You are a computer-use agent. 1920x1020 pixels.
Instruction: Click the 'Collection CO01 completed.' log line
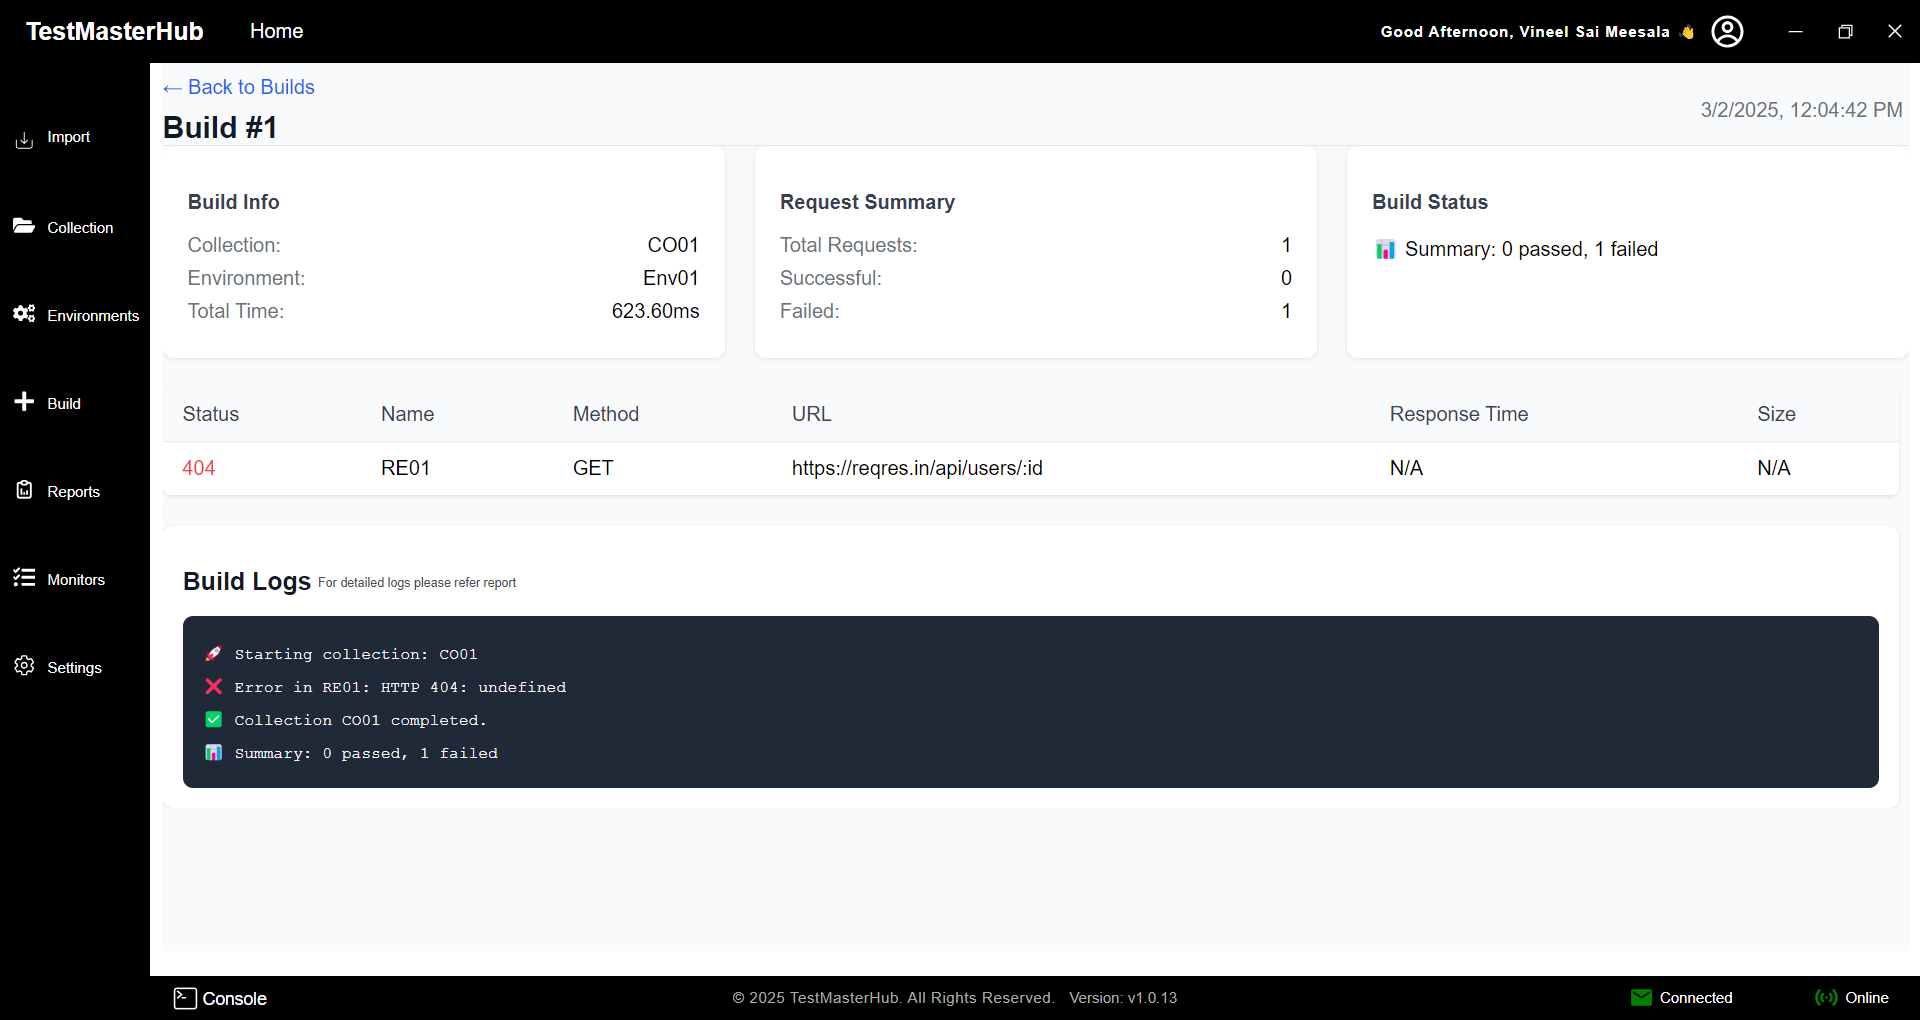pos(360,720)
